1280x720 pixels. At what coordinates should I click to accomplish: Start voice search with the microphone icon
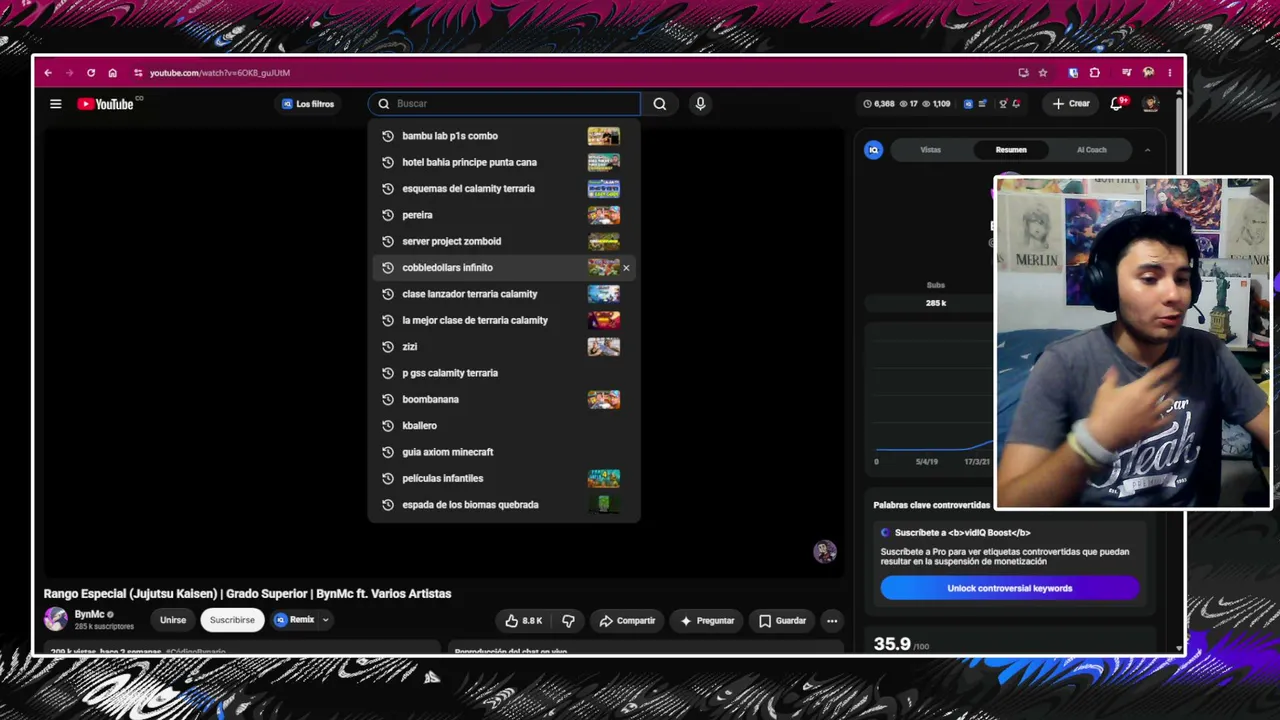click(700, 104)
